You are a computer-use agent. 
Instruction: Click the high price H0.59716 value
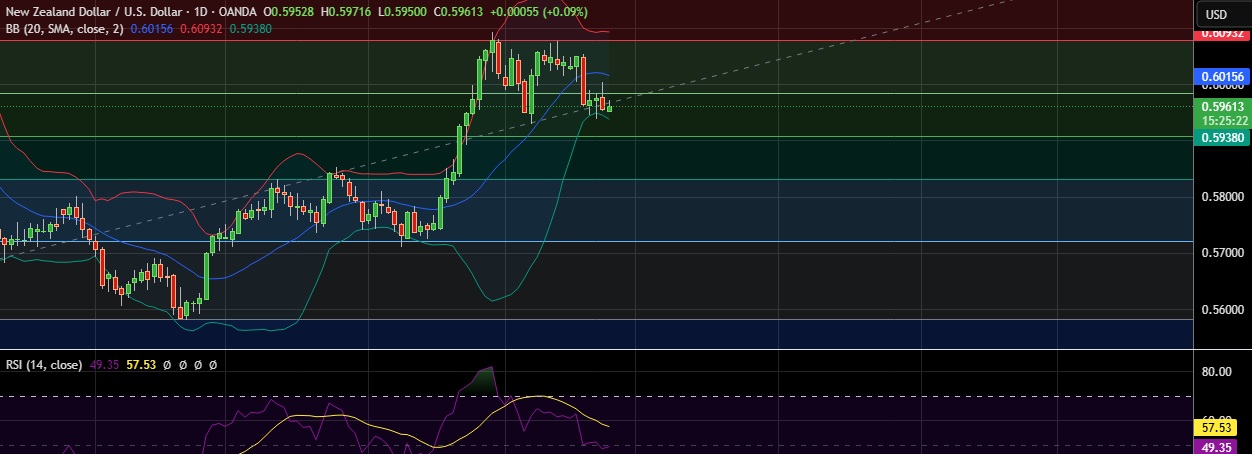pyautogui.click(x=347, y=11)
